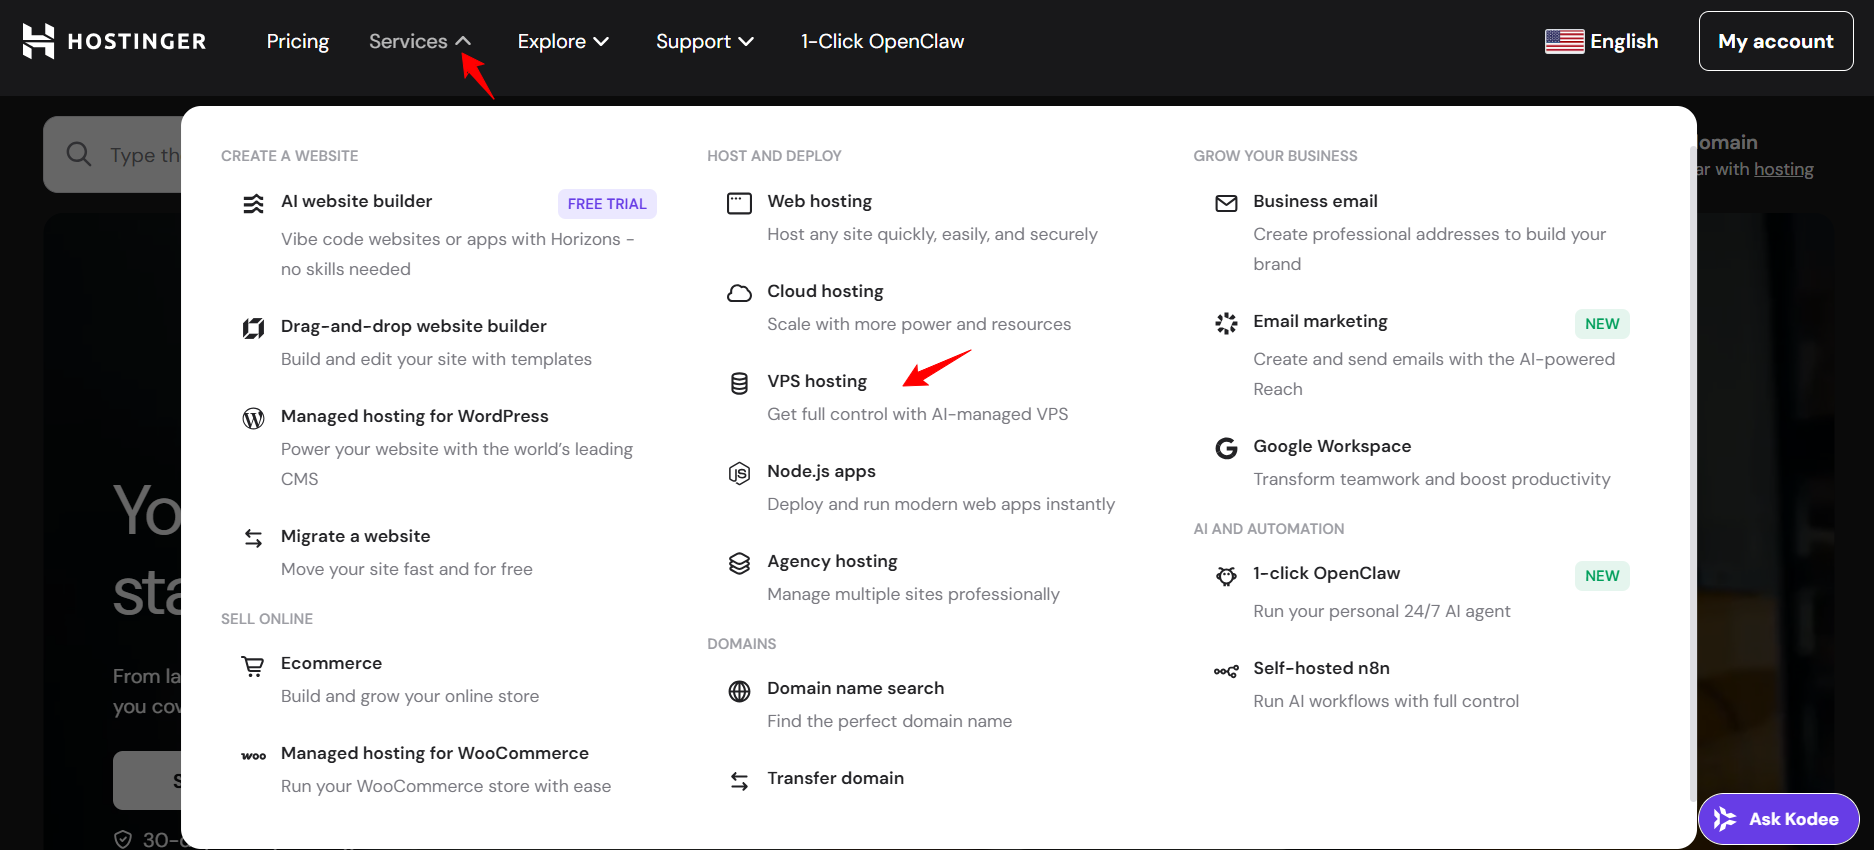
Task: Click the Business email envelope icon
Action: [1226, 204]
